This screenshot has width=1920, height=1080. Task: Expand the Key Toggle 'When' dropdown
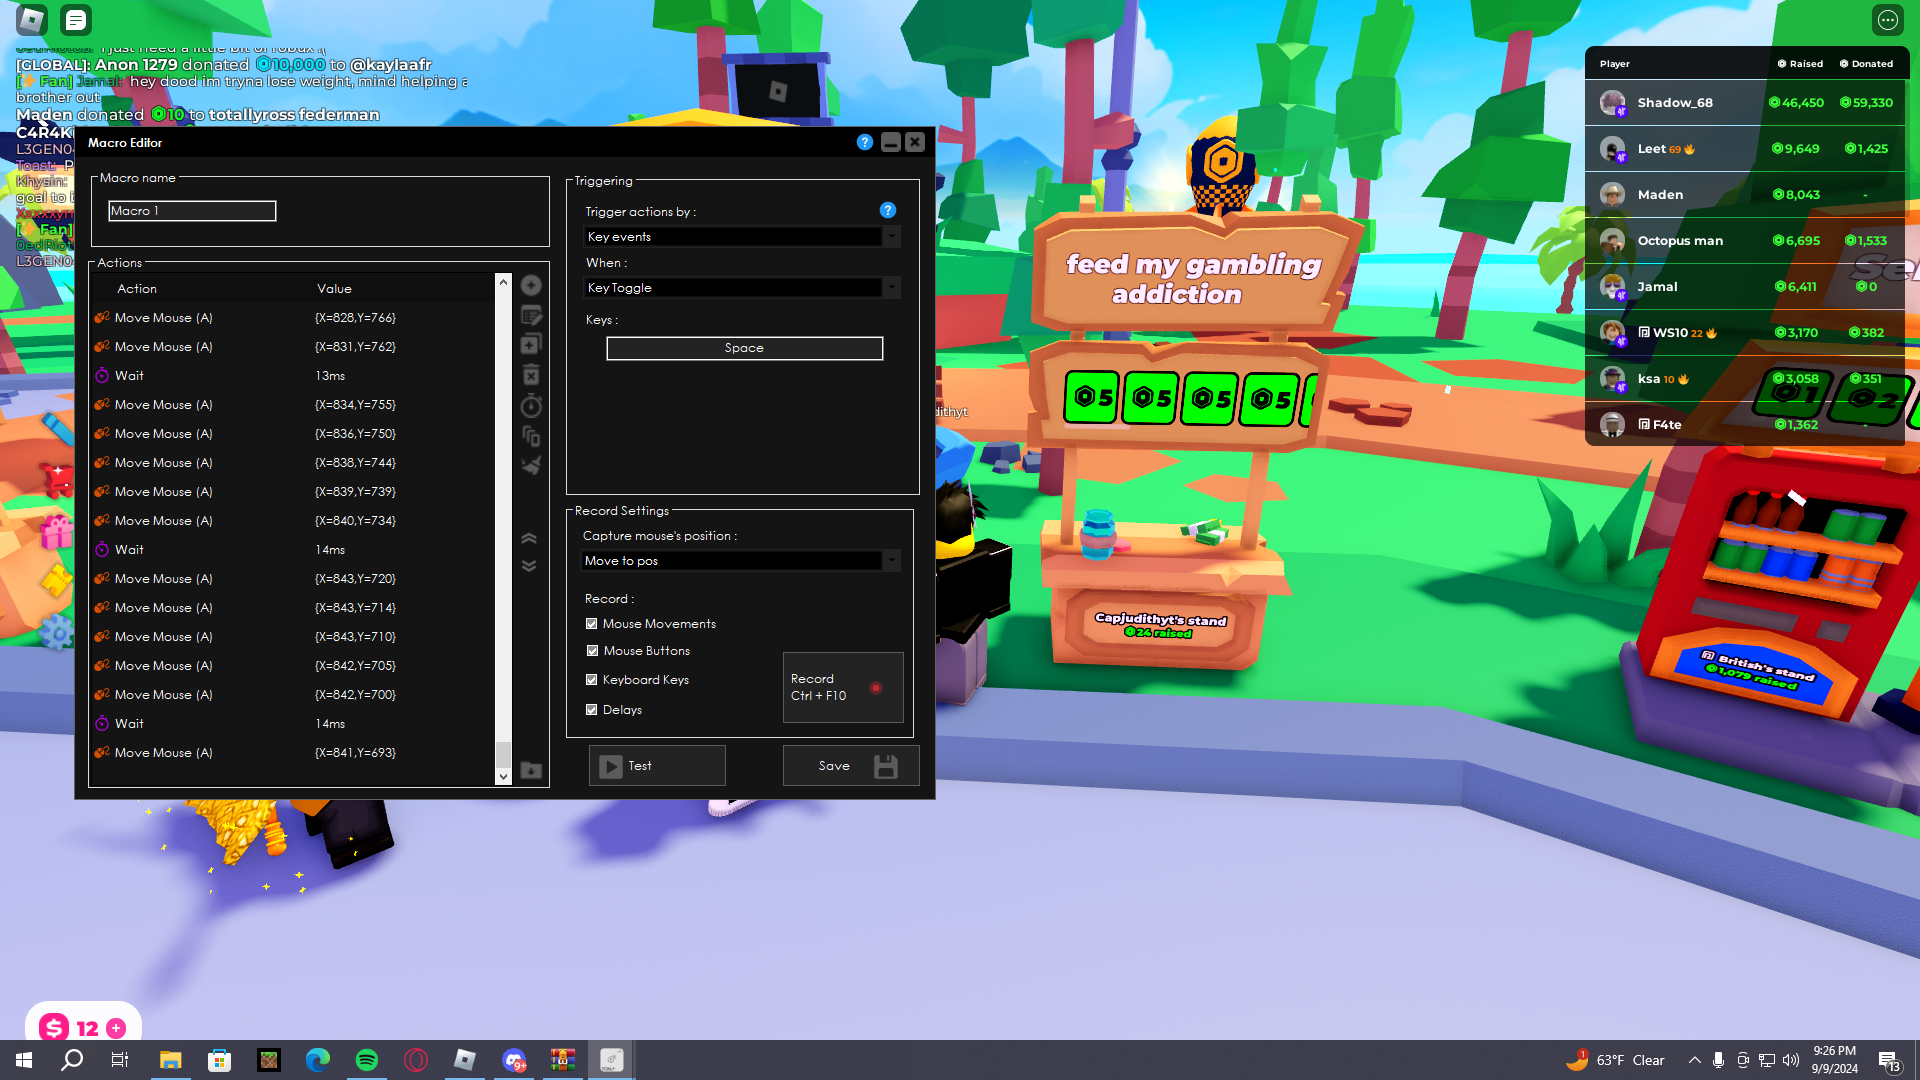point(890,288)
